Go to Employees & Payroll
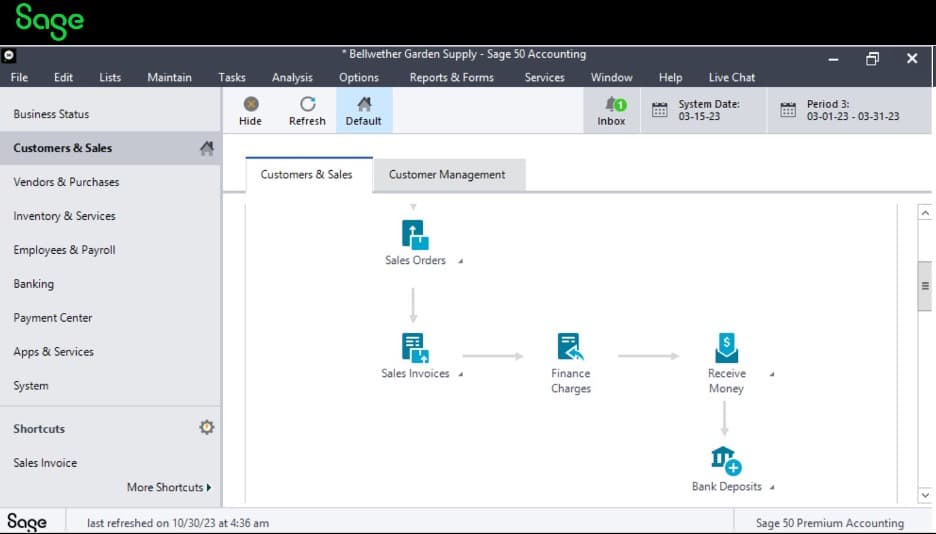The image size is (936, 534). [x=110, y=250]
